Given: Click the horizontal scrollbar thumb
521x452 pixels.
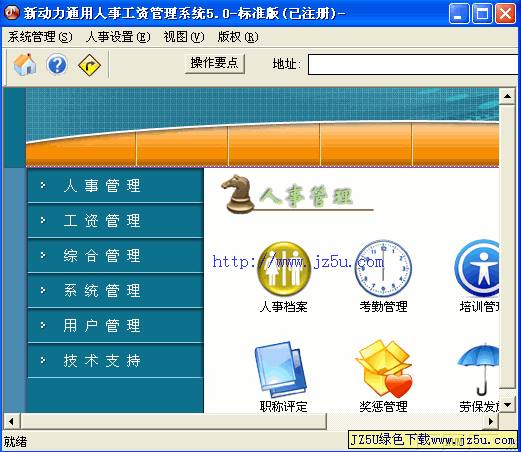Looking at the screenshot, I should (173, 421).
